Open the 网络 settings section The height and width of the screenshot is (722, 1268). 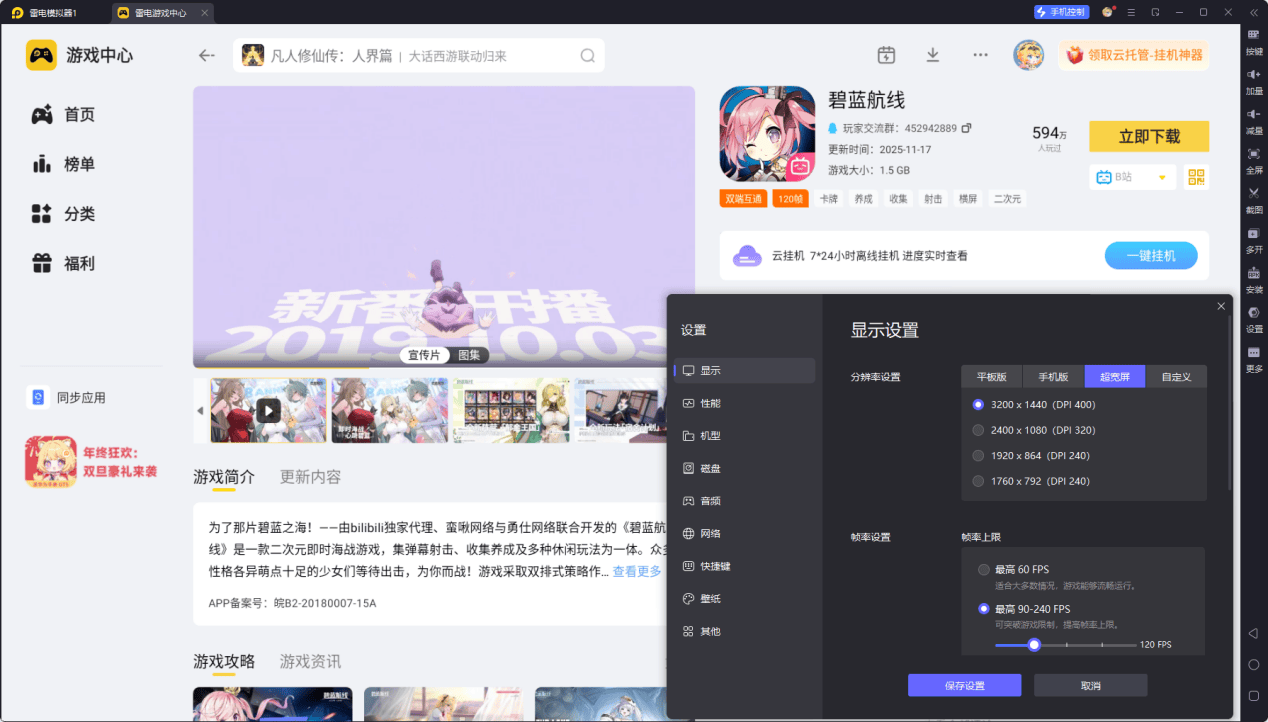click(744, 534)
